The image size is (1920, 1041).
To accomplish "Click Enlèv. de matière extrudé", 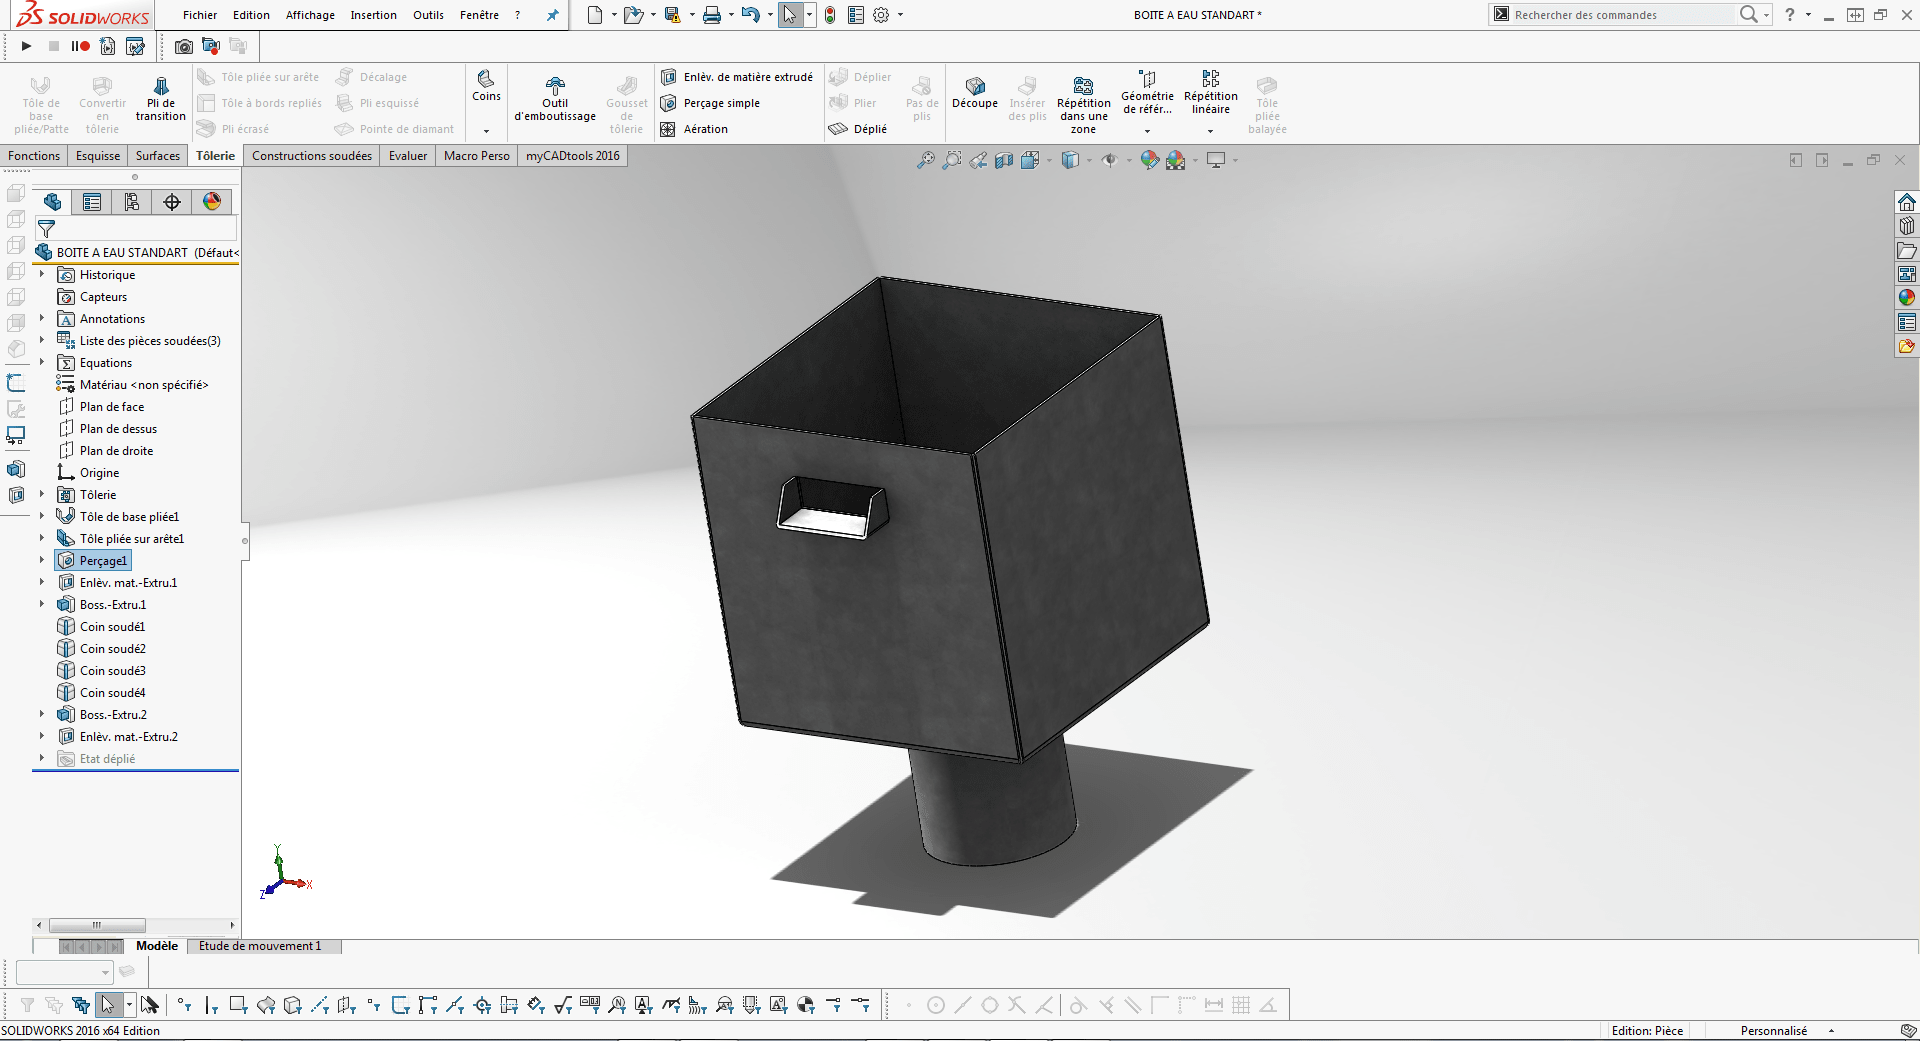I will pyautogui.click(x=737, y=77).
